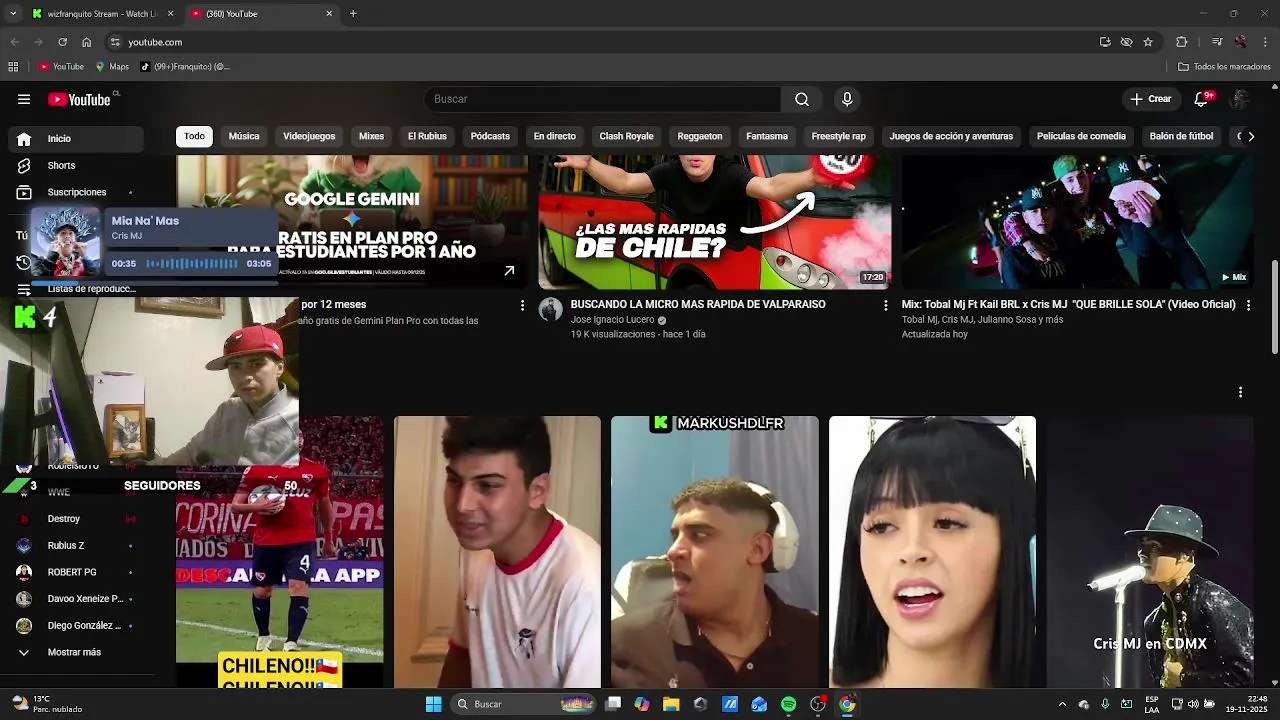1280x720 pixels.
Task: Open the bangs-haired woman short thumbnail
Action: 932,552
